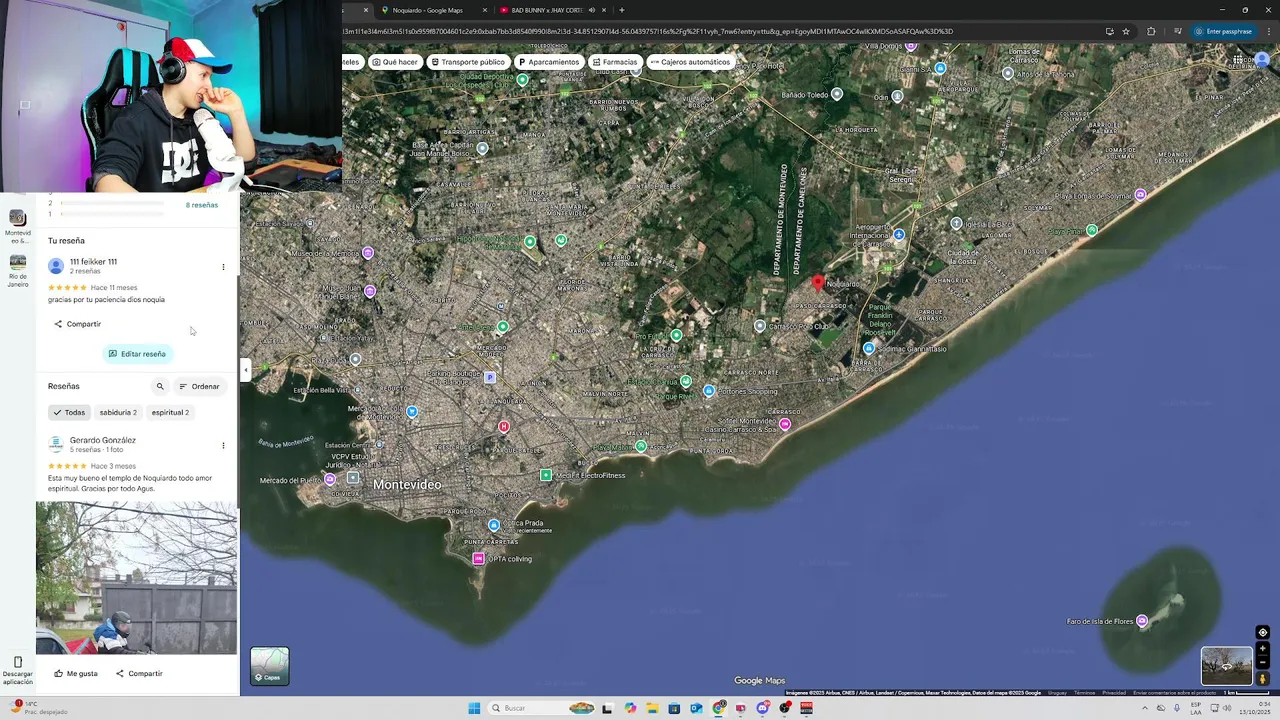Viewport: 1280px width, 720px height.
Task: Filter reviews by espiritual chip
Action: pyautogui.click(x=170, y=412)
